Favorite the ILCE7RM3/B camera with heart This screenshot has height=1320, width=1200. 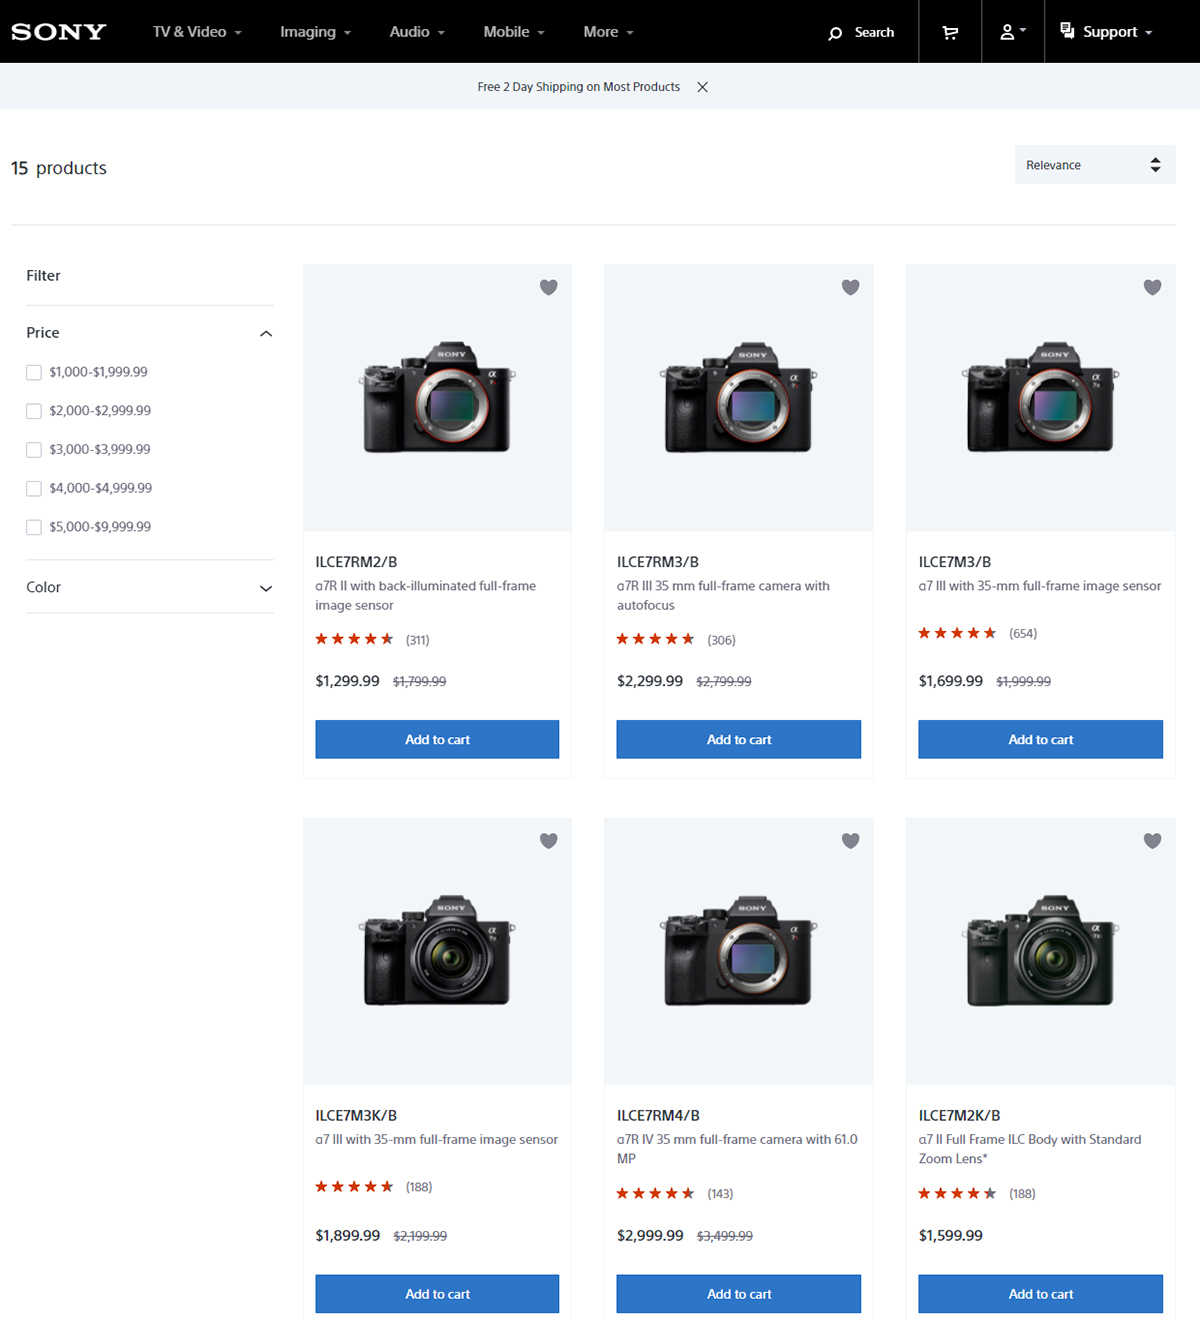point(851,288)
